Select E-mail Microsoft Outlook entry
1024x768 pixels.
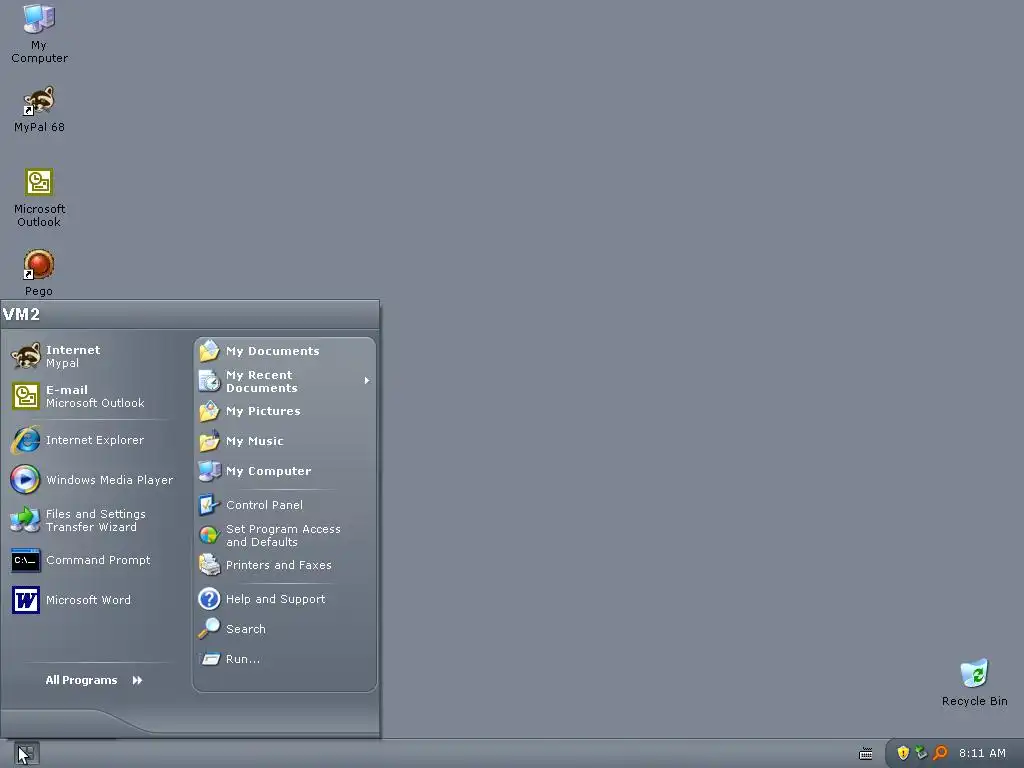coord(92,396)
